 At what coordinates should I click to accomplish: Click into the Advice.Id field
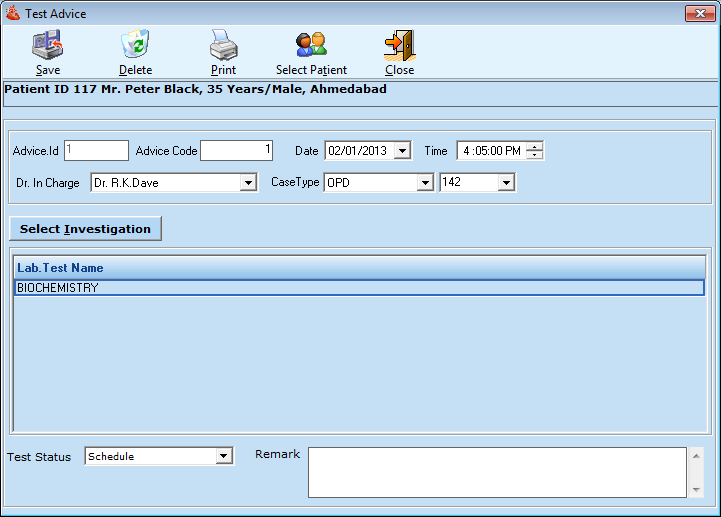(x=97, y=151)
